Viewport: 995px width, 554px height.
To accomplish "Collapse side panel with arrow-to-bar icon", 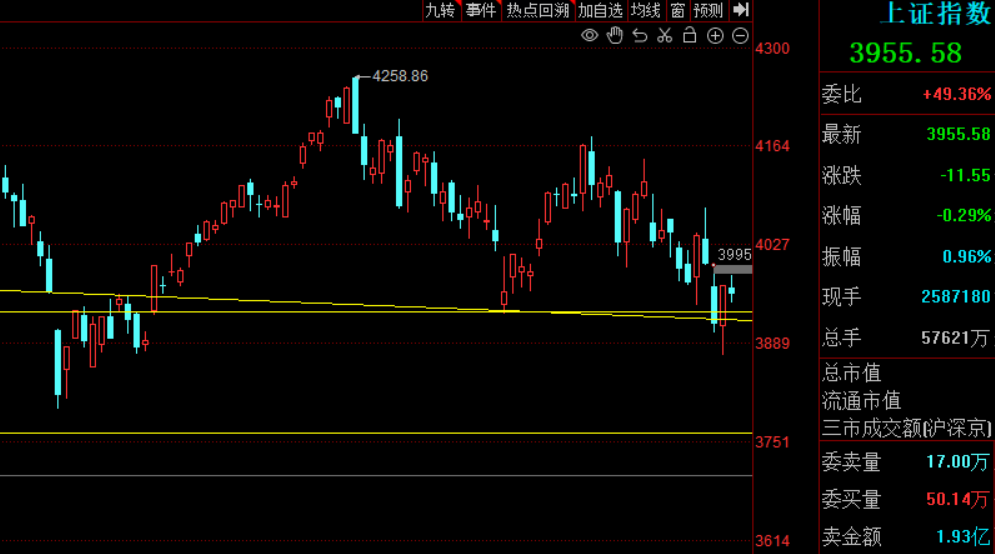I will click(741, 10).
